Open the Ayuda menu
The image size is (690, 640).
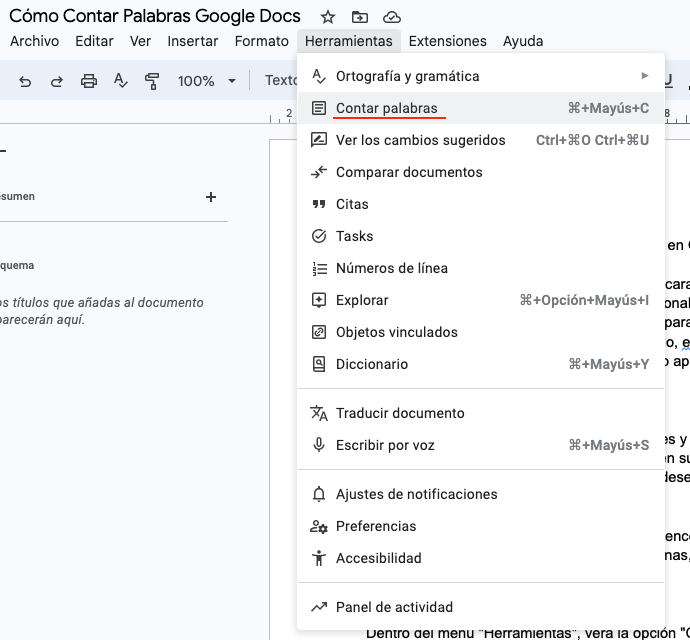pos(523,41)
